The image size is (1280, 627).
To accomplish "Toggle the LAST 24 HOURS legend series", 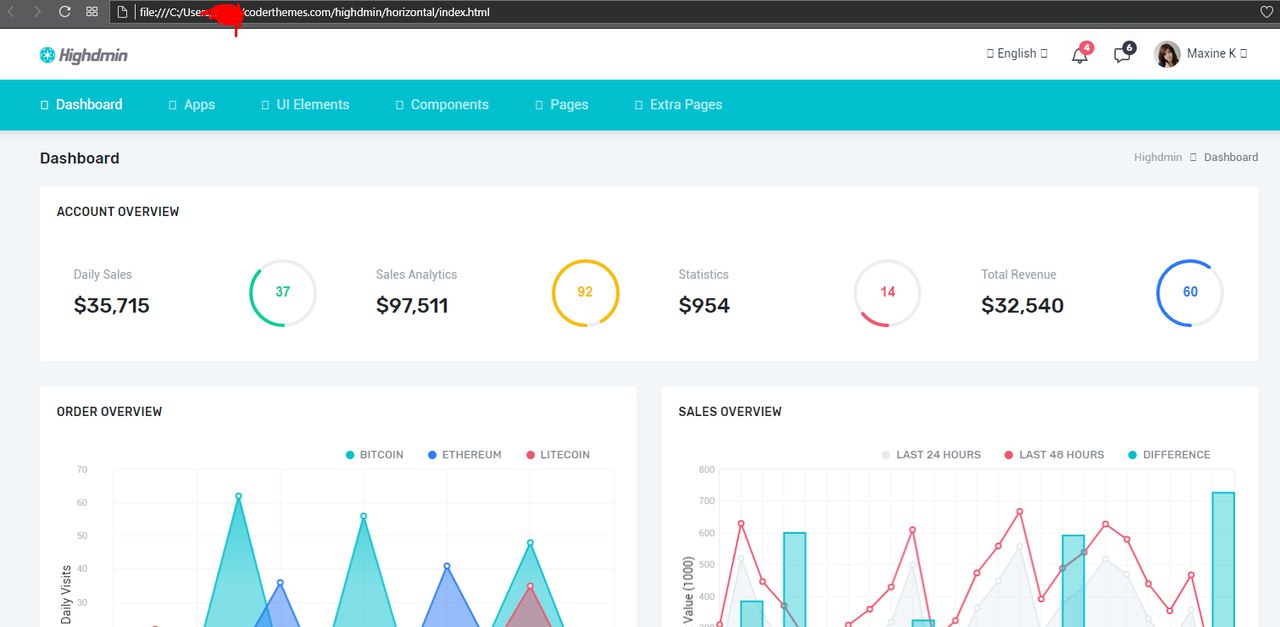I will (x=931, y=455).
